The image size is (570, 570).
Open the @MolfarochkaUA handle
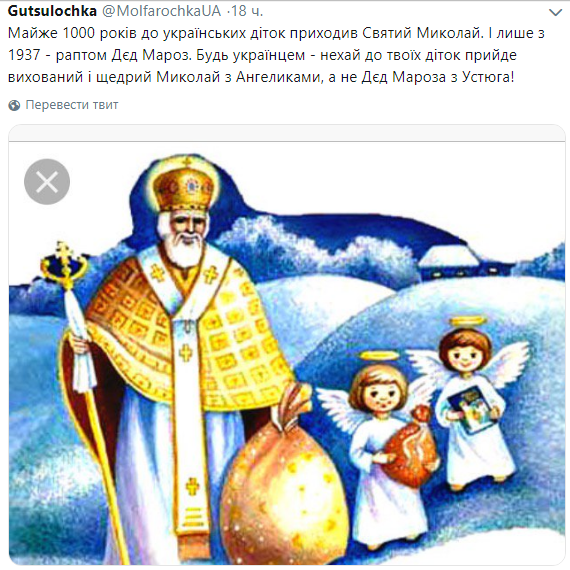pos(161,11)
